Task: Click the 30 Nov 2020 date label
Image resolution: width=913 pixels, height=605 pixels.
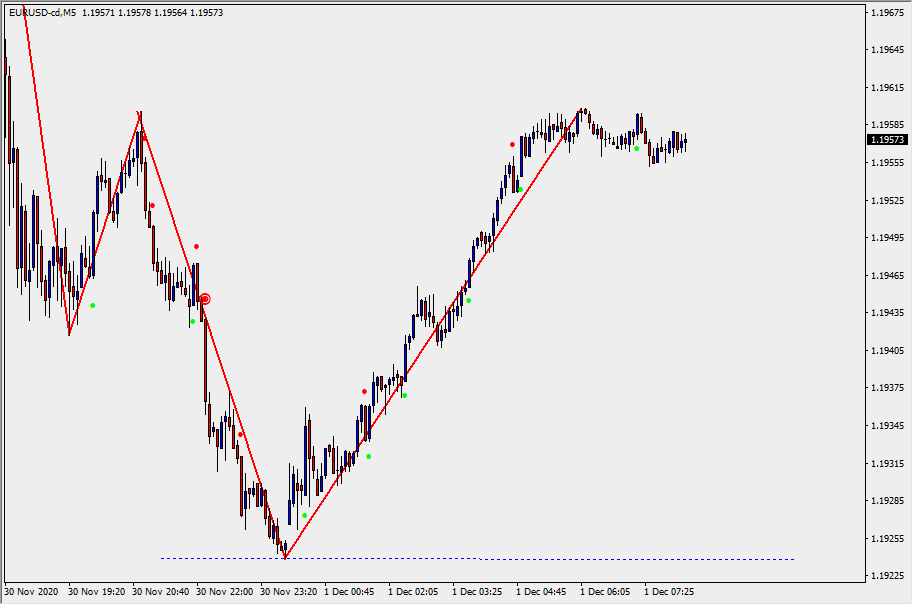Action: click(x=32, y=591)
